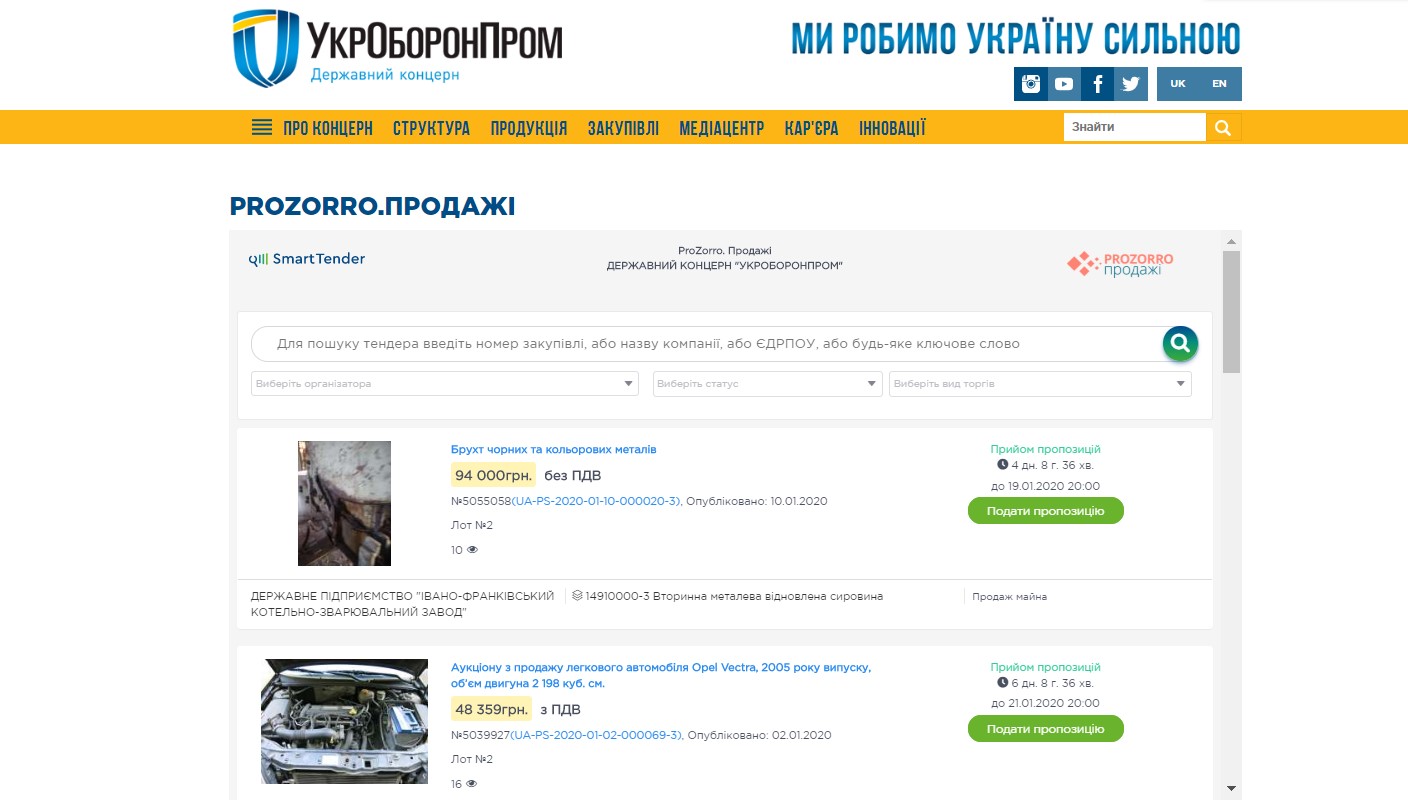Click the embedded frame scrollbar thumb

pos(1232,312)
